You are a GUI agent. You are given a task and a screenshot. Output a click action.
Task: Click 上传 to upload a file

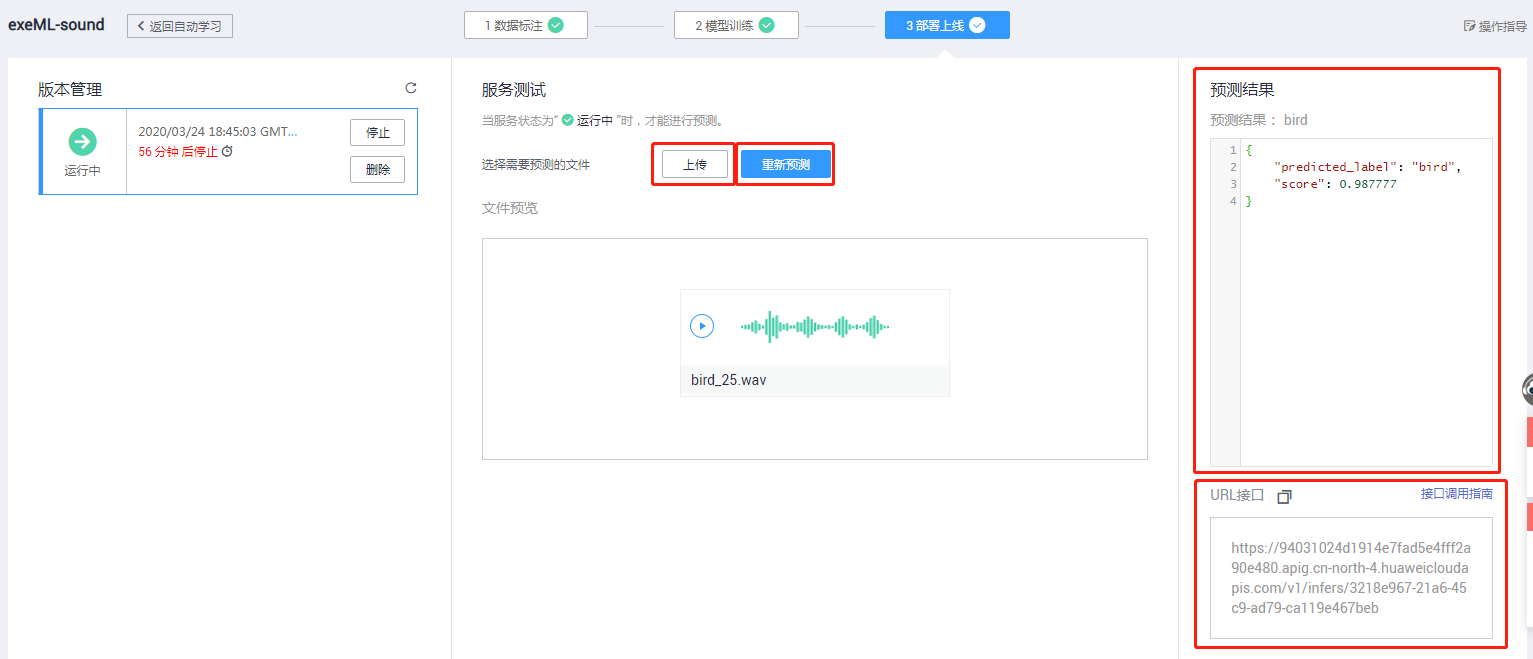(x=694, y=163)
